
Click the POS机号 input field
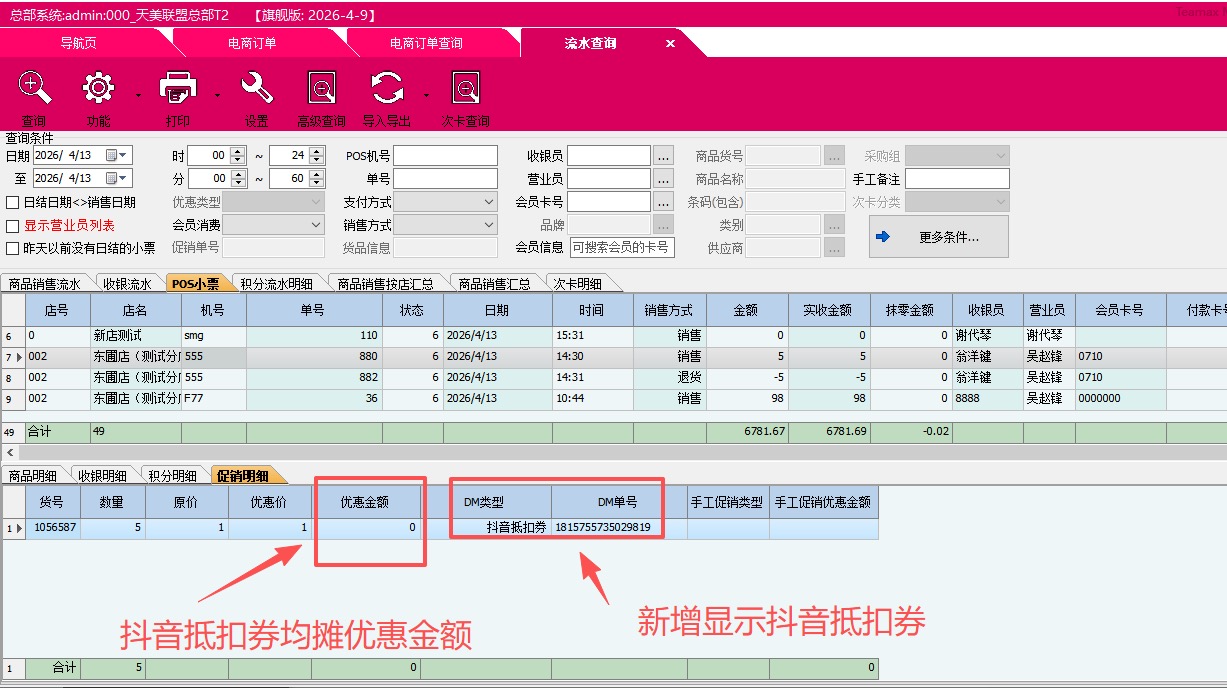click(445, 156)
